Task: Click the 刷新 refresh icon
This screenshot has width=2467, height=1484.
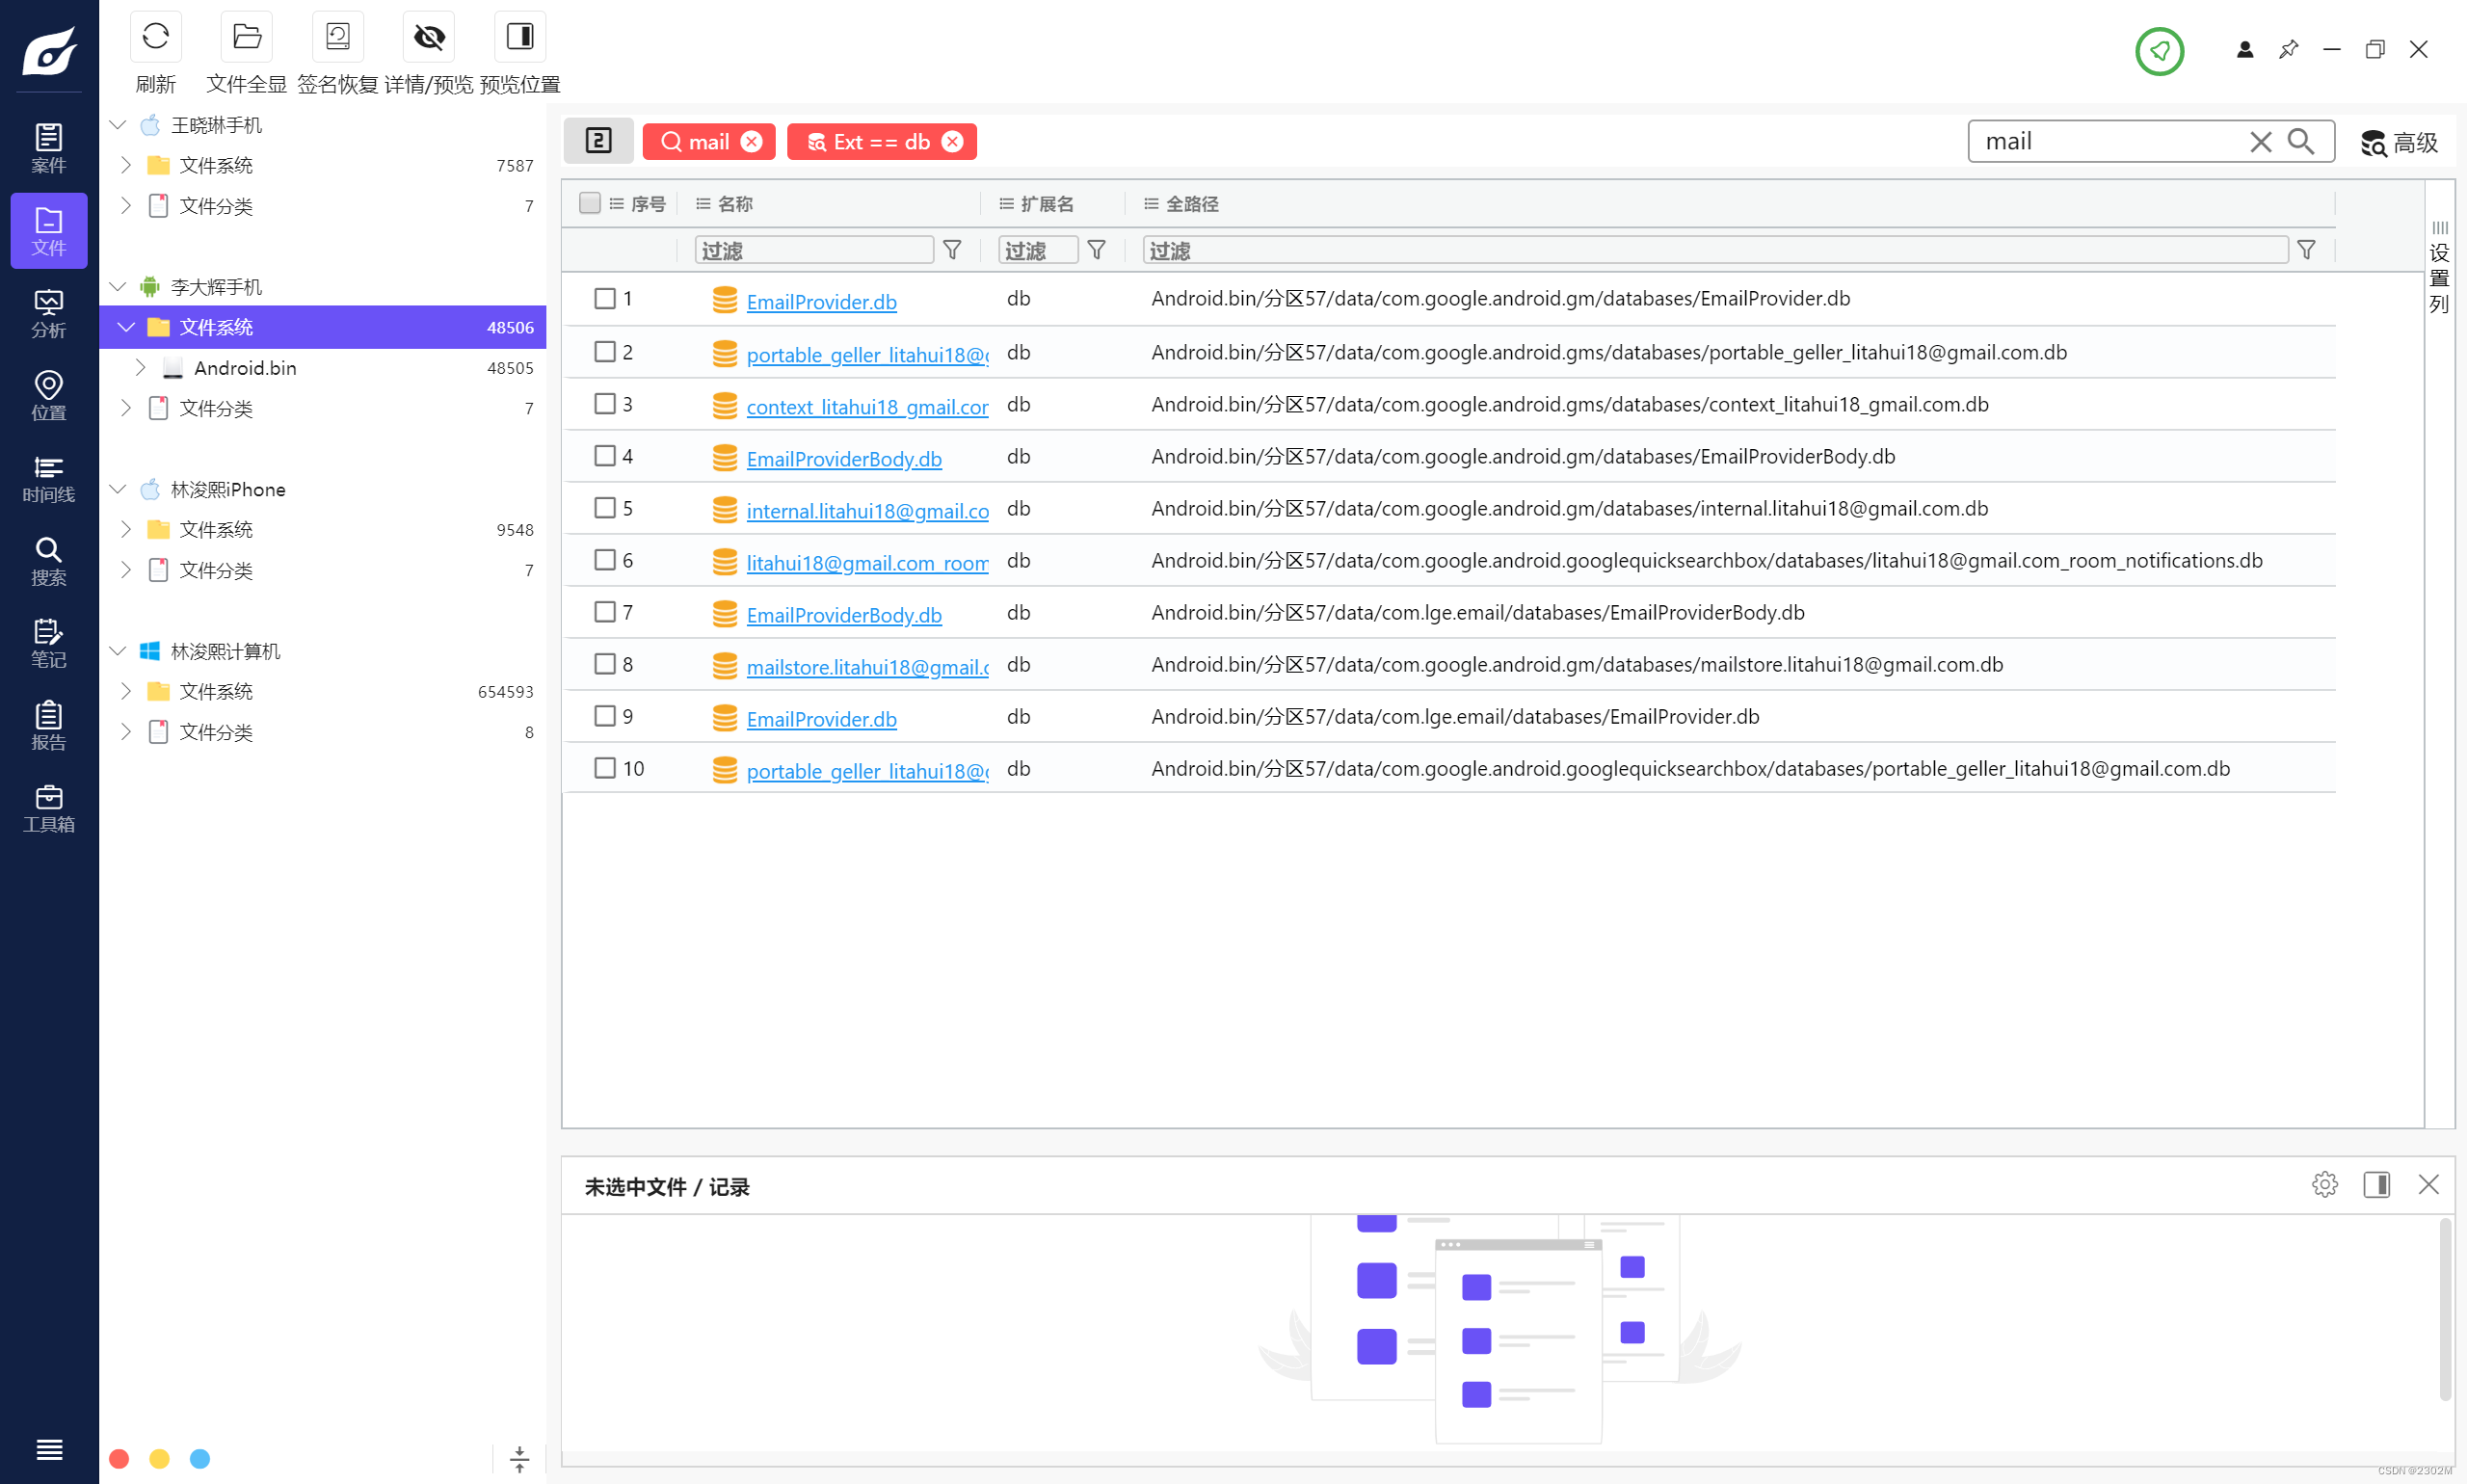Action: coord(155,37)
